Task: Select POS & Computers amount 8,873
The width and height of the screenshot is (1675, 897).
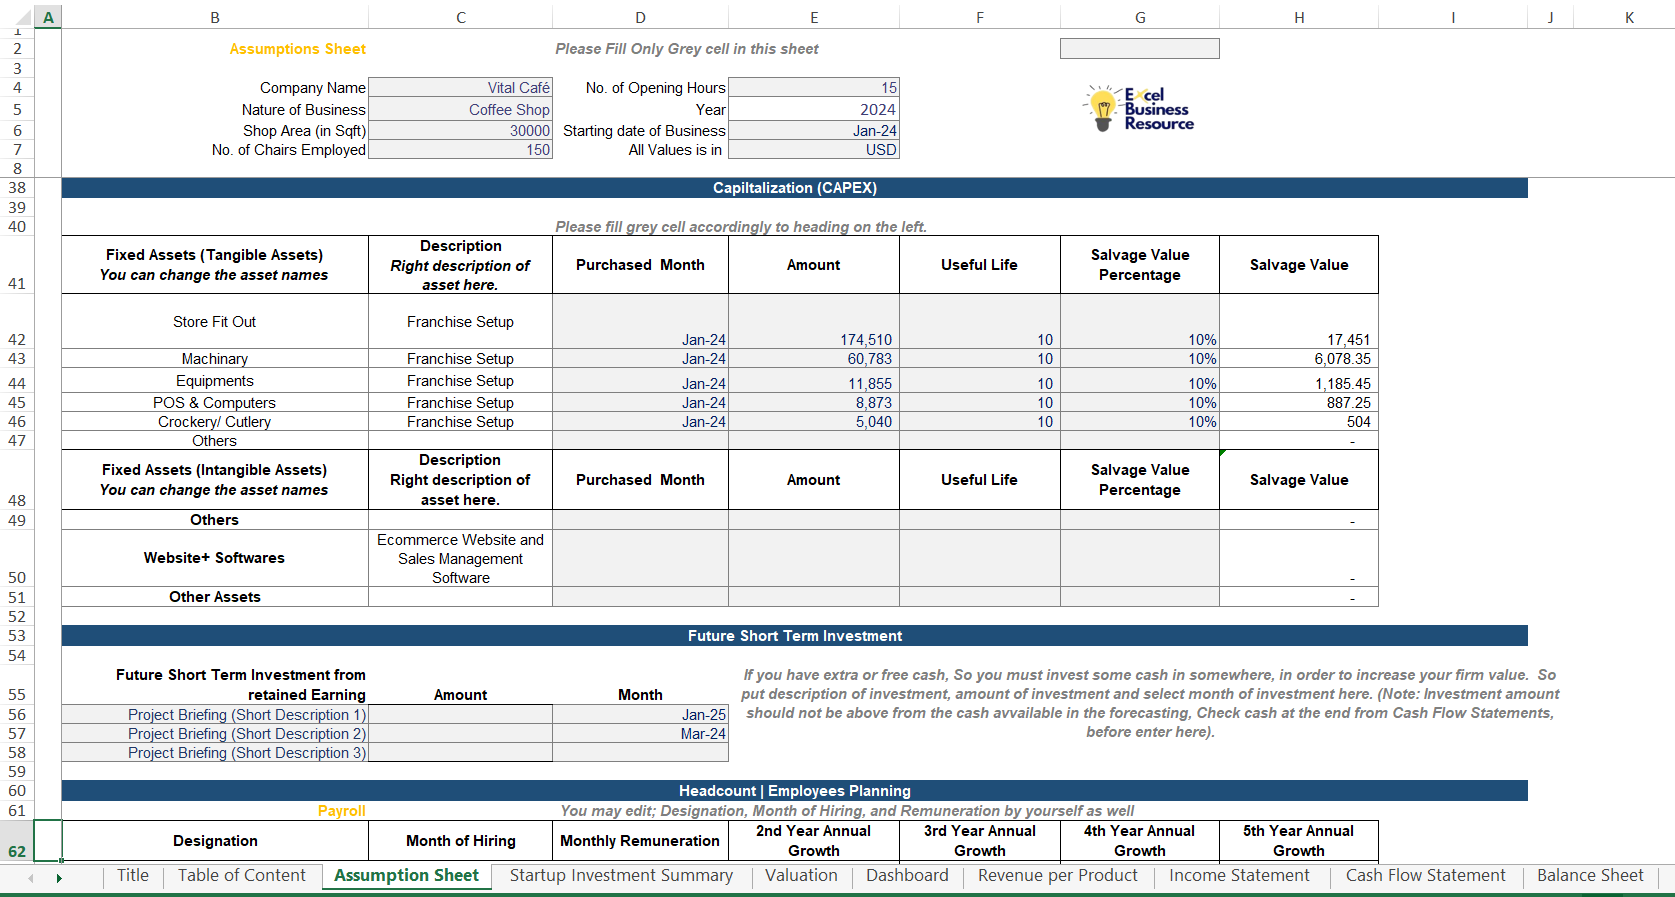Action: pyautogui.click(x=814, y=402)
